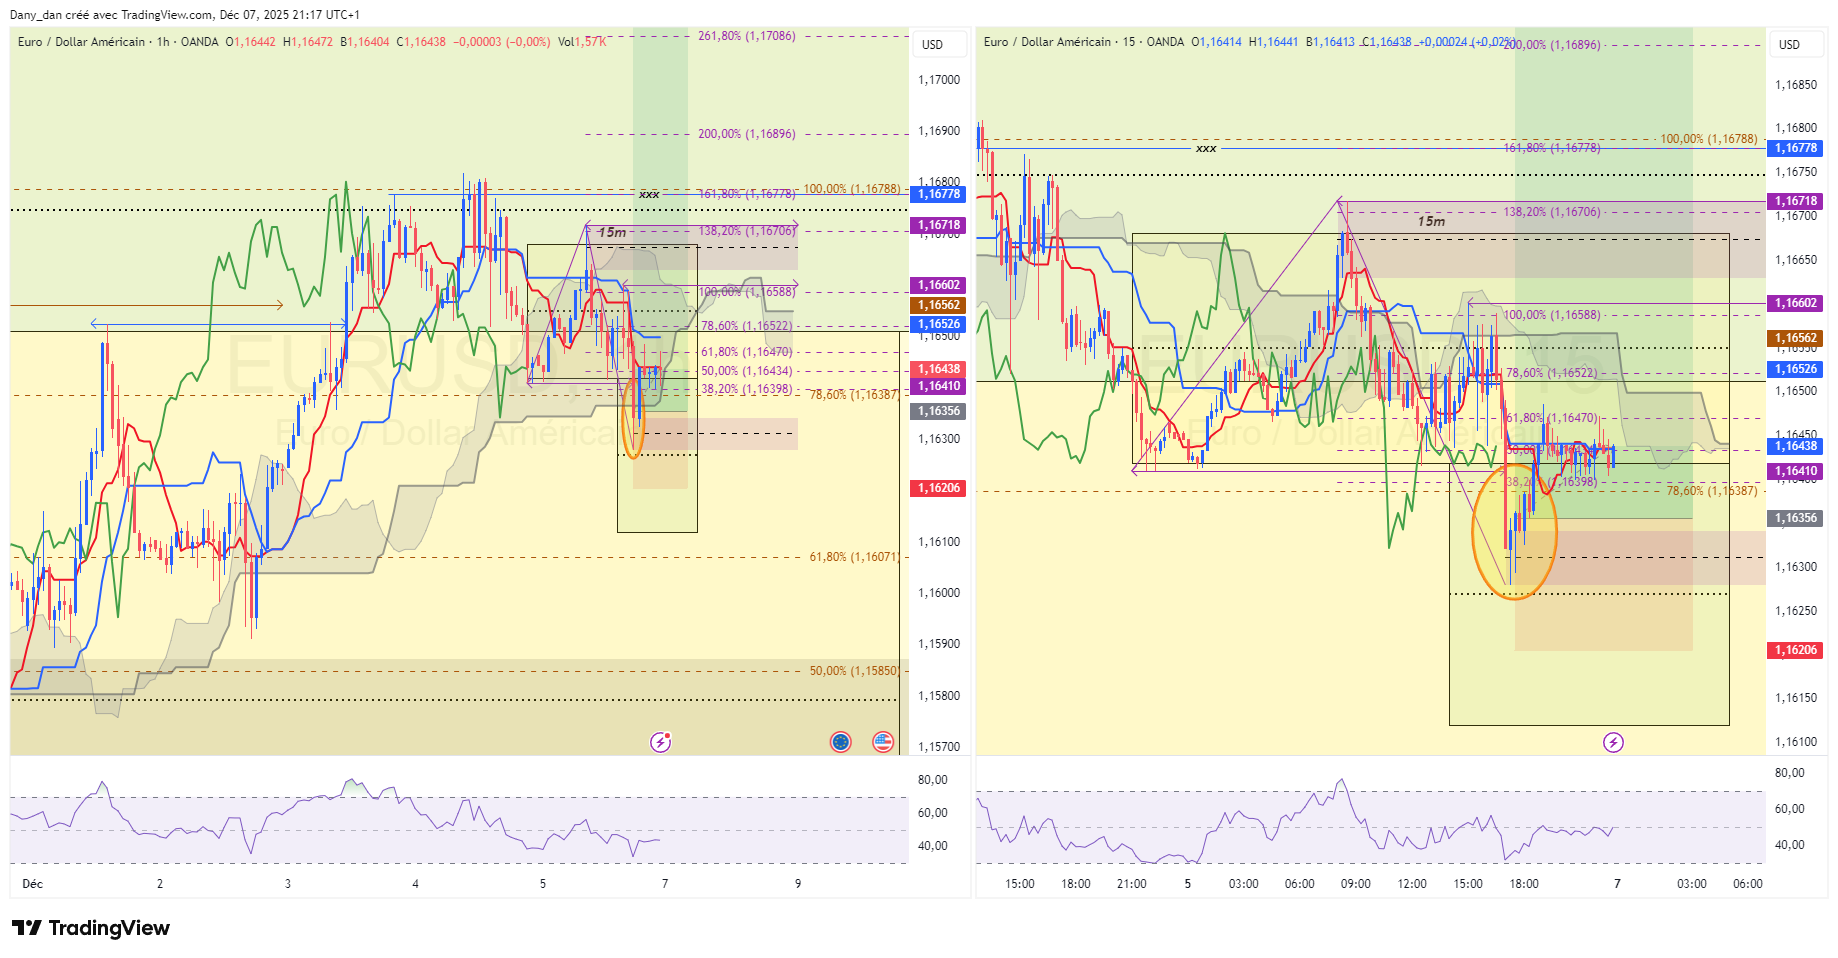This screenshot has height=958, width=1838.
Task: Open the globe economic event icon
Action: 841,742
